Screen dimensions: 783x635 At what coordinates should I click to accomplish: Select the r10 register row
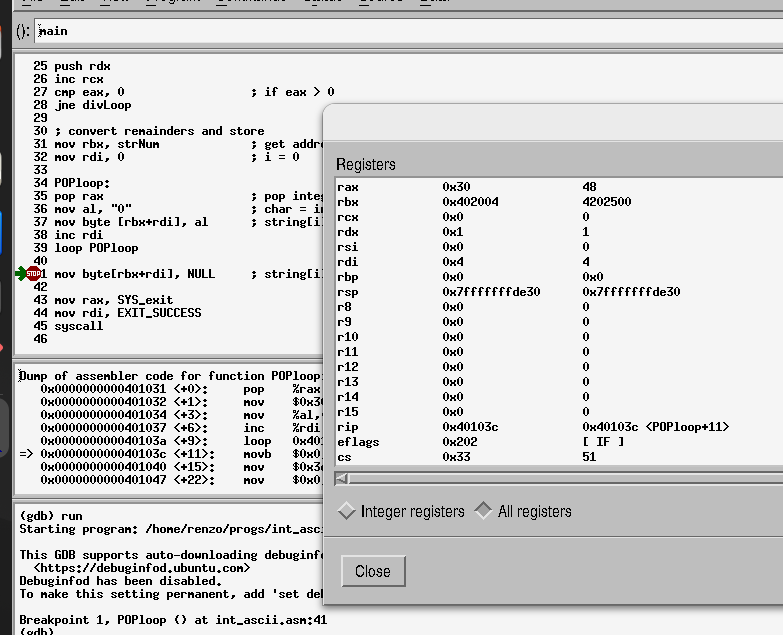[559, 336]
